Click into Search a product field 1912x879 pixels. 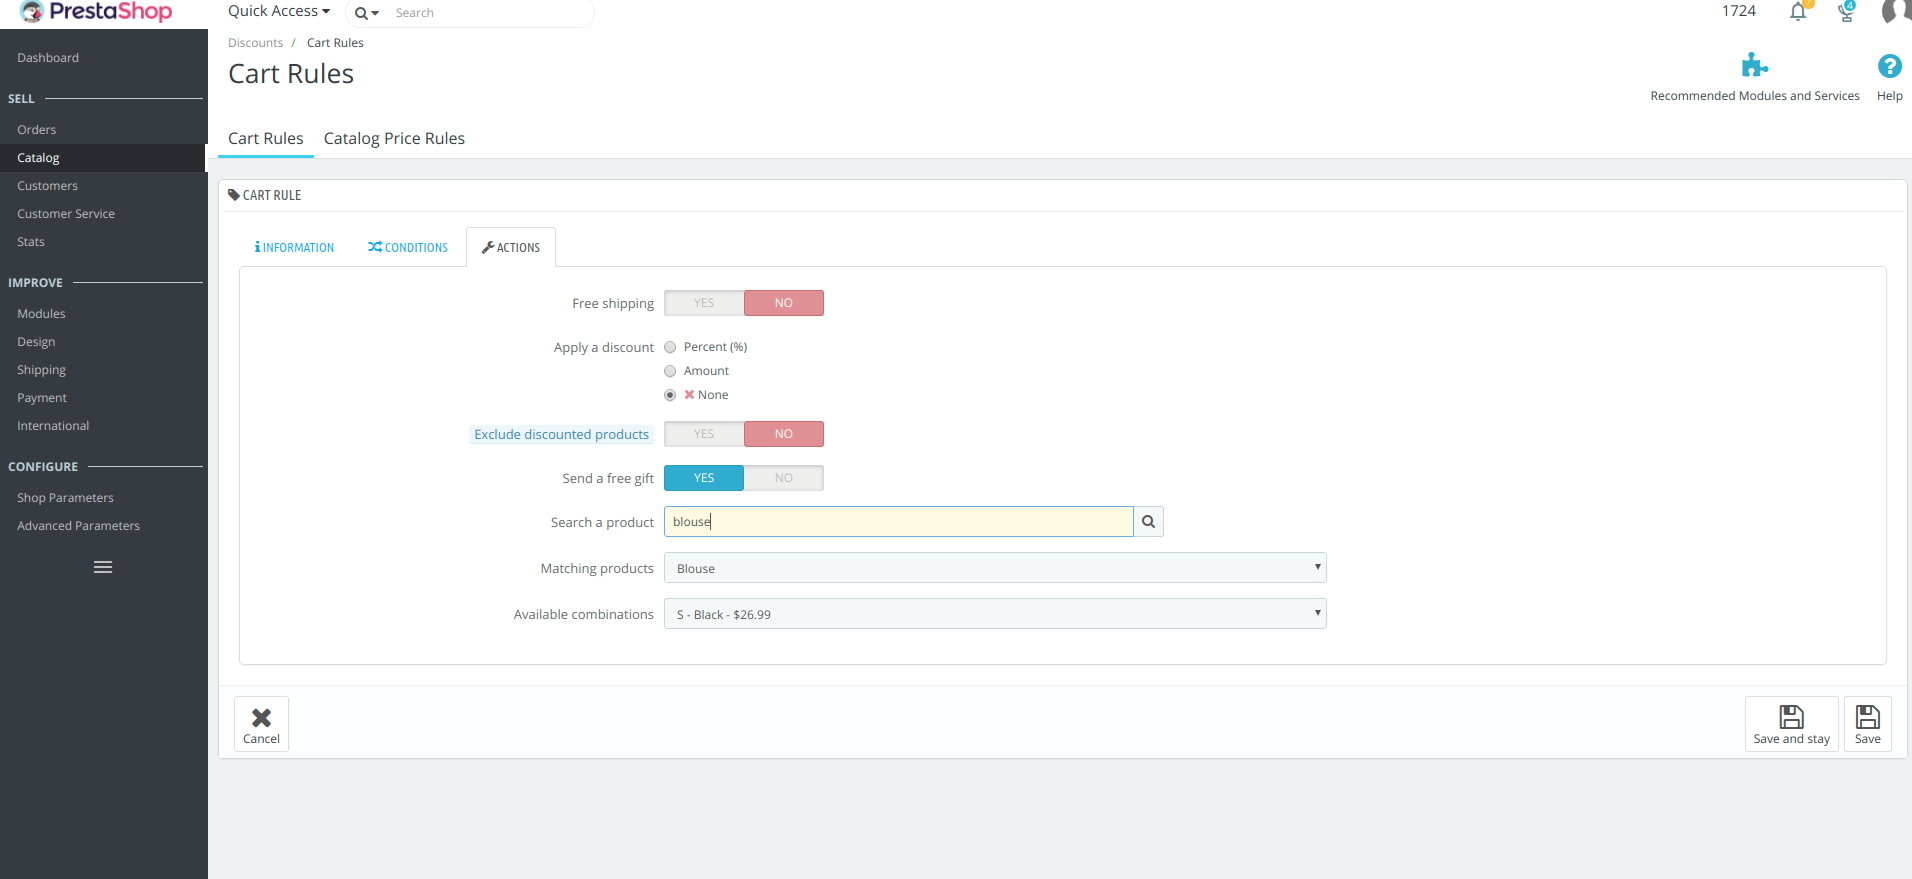[898, 522]
